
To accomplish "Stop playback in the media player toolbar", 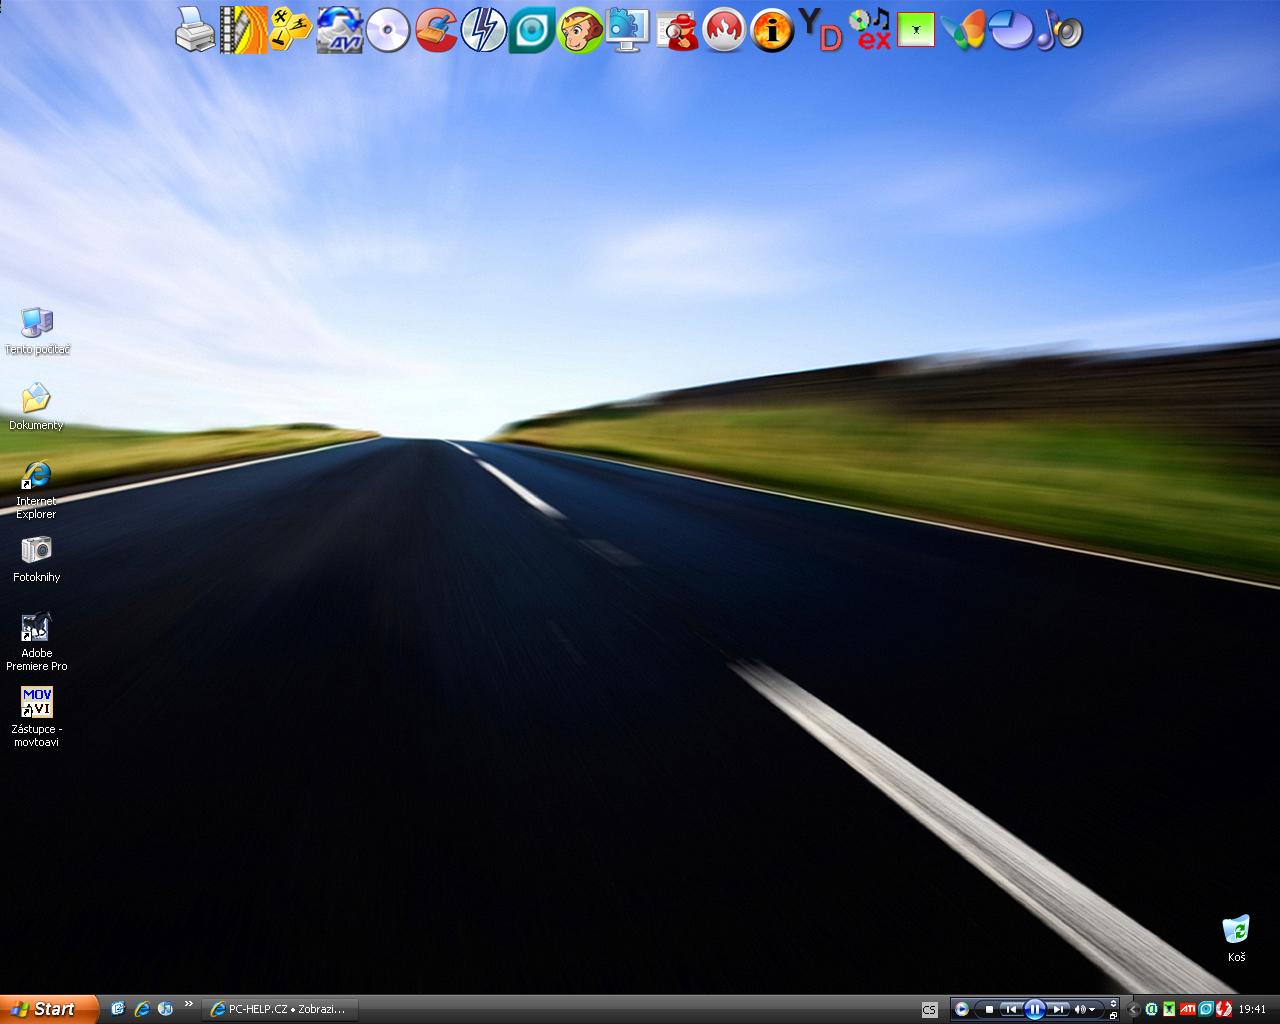I will 989,1009.
